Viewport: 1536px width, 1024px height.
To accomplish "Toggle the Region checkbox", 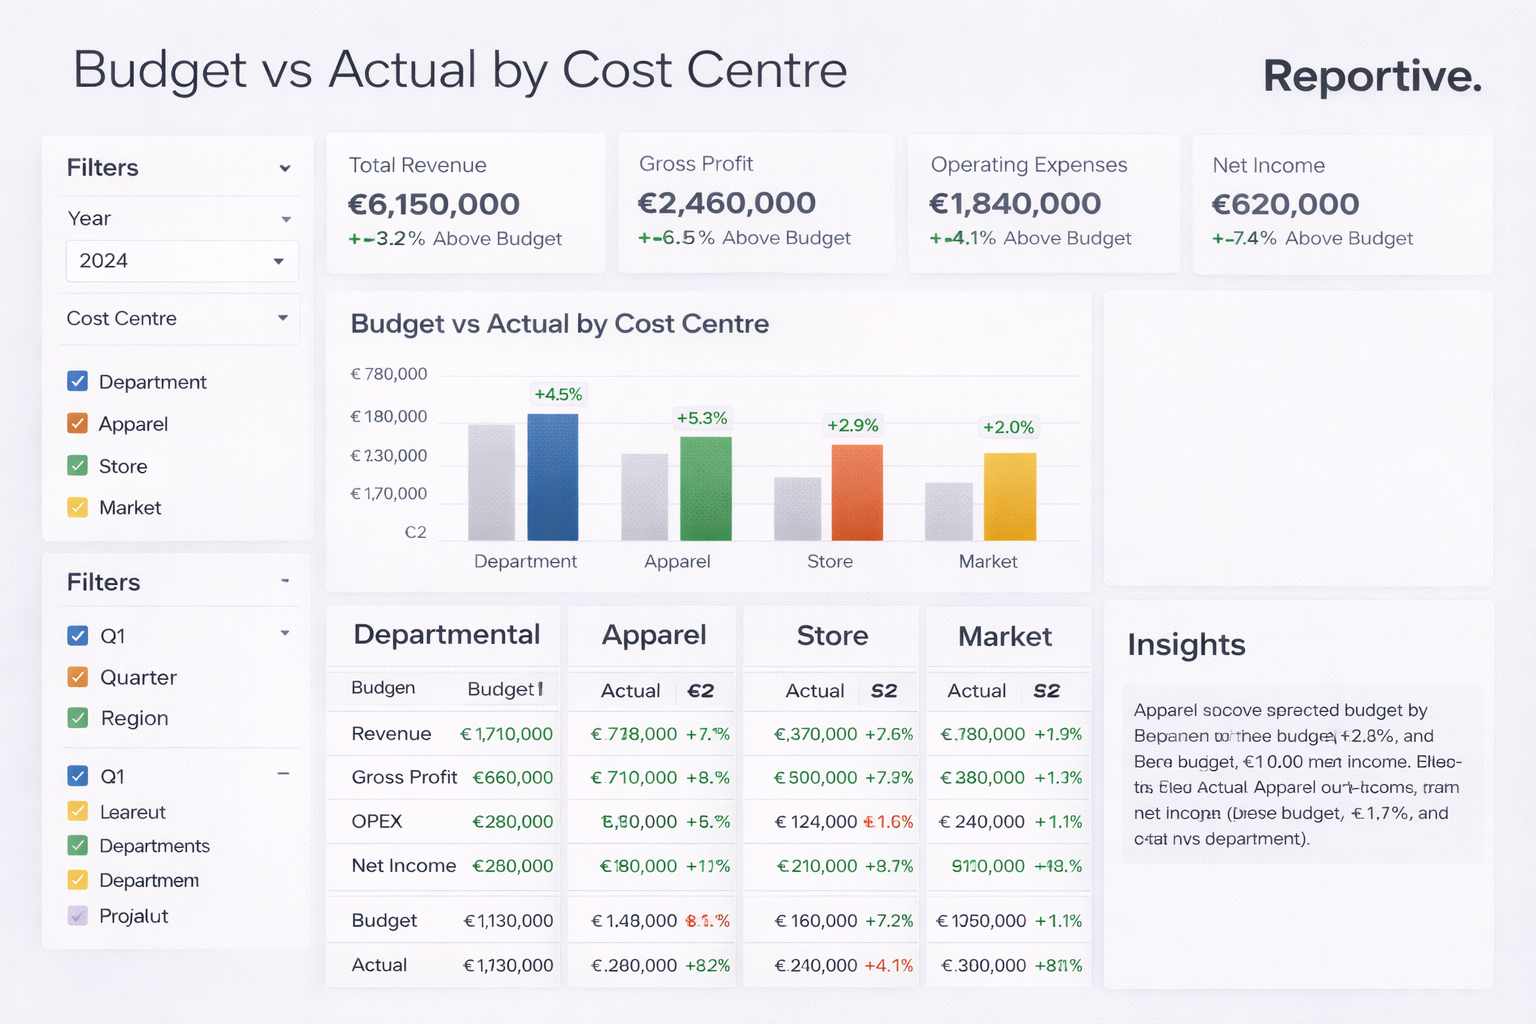I will tap(78, 718).
